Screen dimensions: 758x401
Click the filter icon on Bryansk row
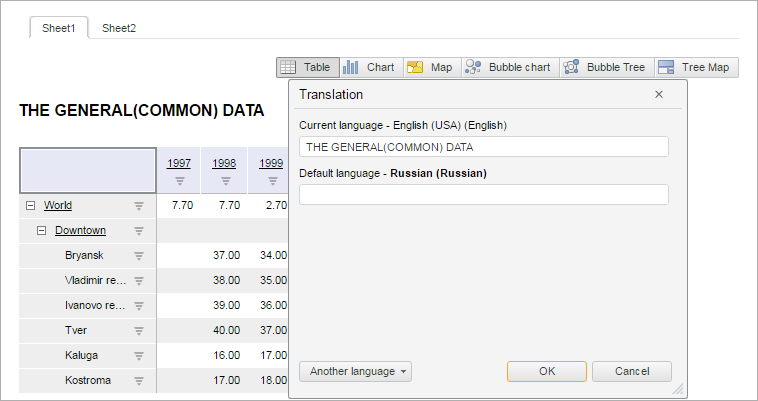tap(140, 256)
